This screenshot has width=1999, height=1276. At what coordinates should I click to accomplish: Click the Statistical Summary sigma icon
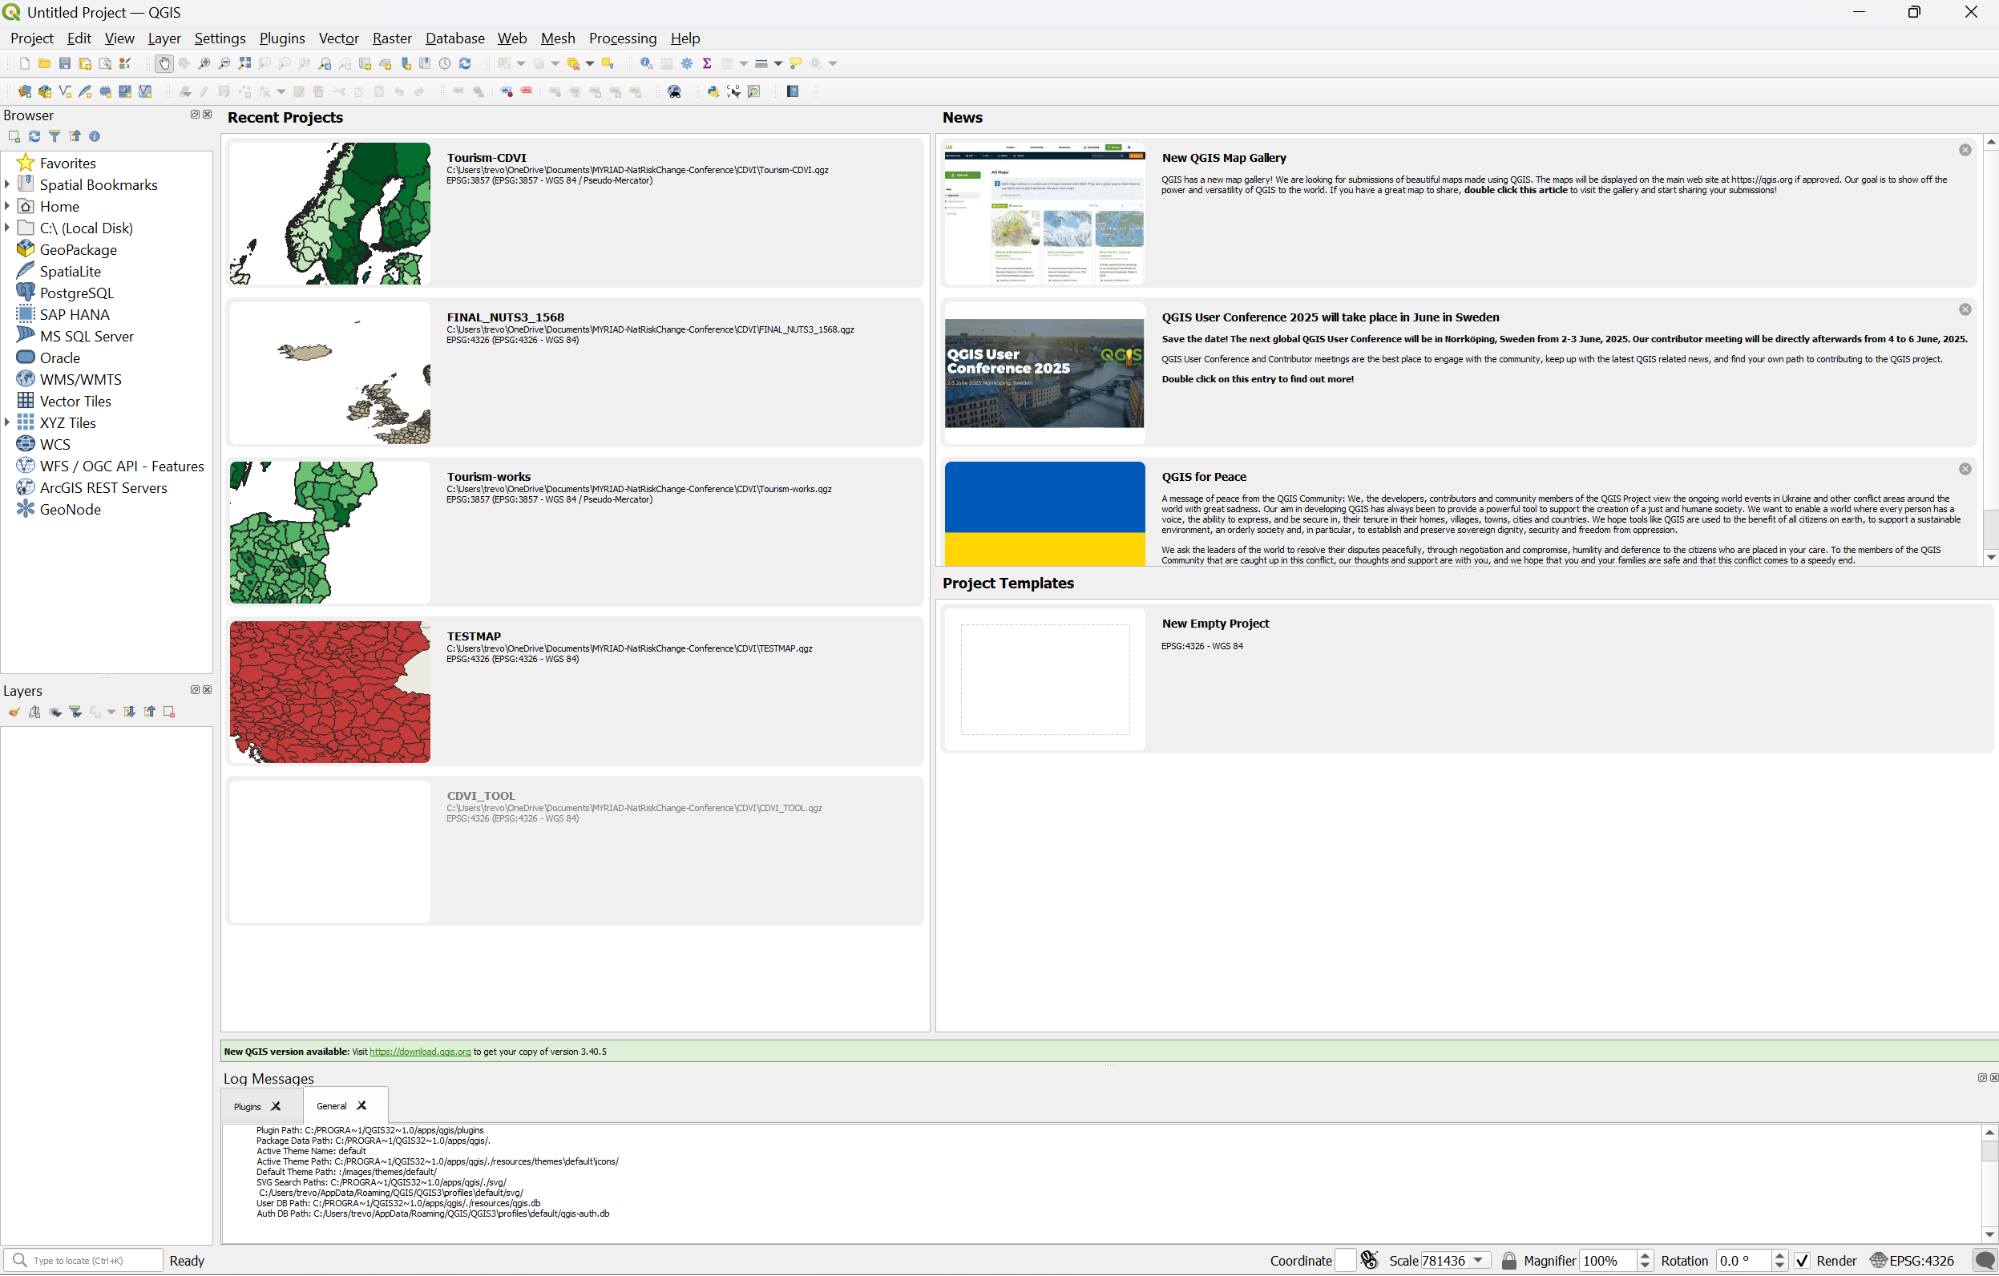click(707, 63)
